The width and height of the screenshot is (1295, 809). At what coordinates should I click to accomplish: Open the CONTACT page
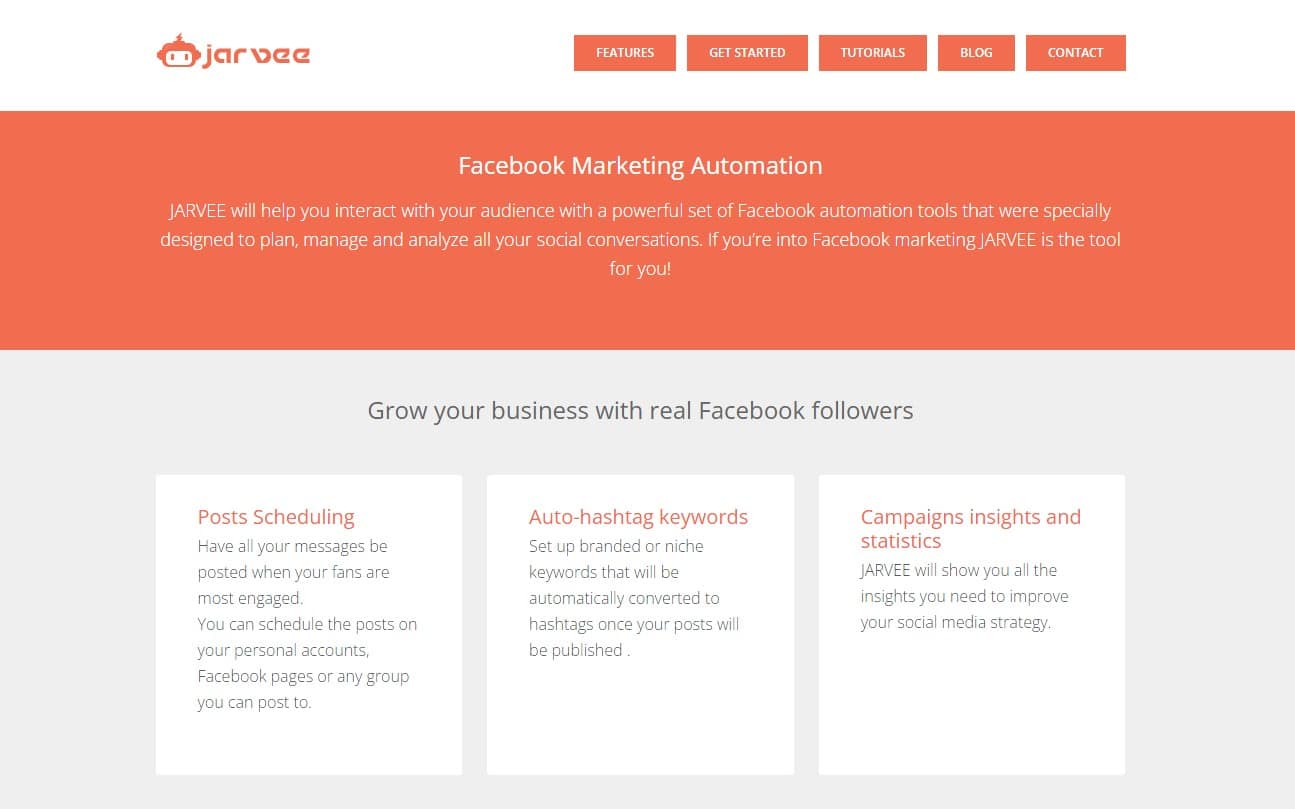[1075, 52]
